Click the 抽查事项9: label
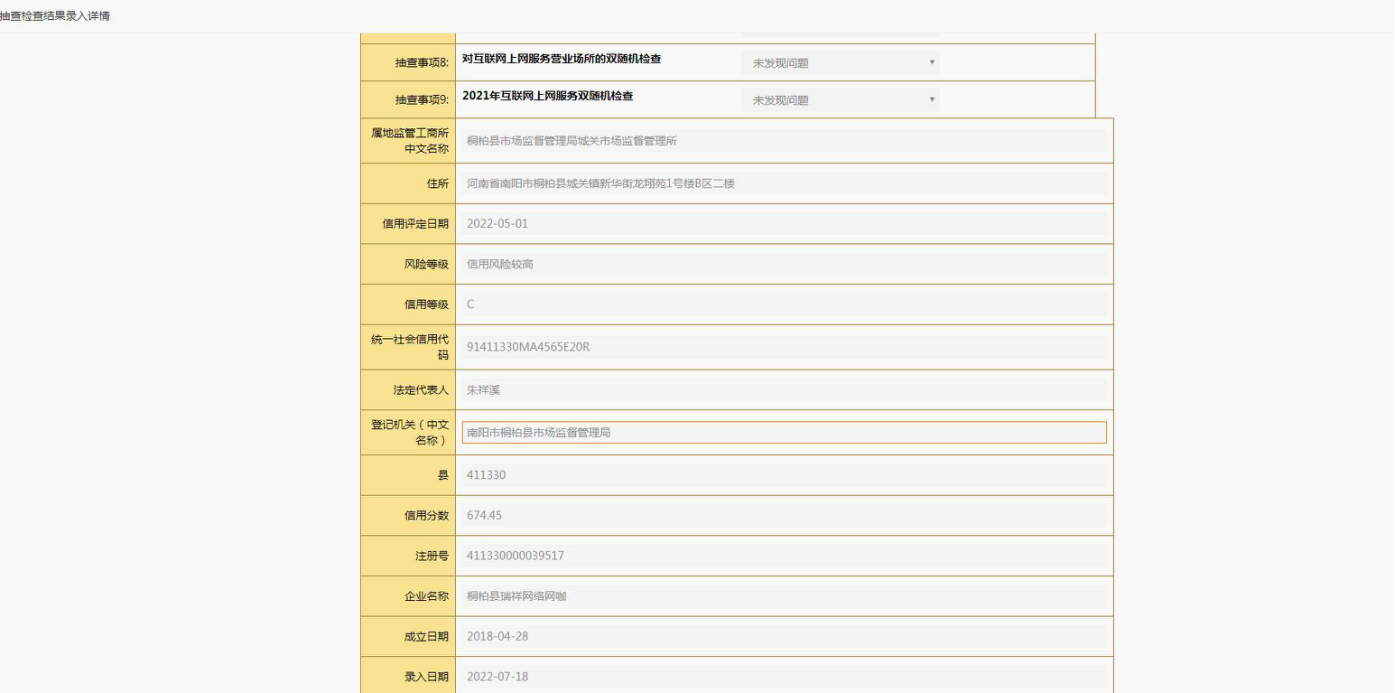1395x693 pixels. click(x=422, y=100)
